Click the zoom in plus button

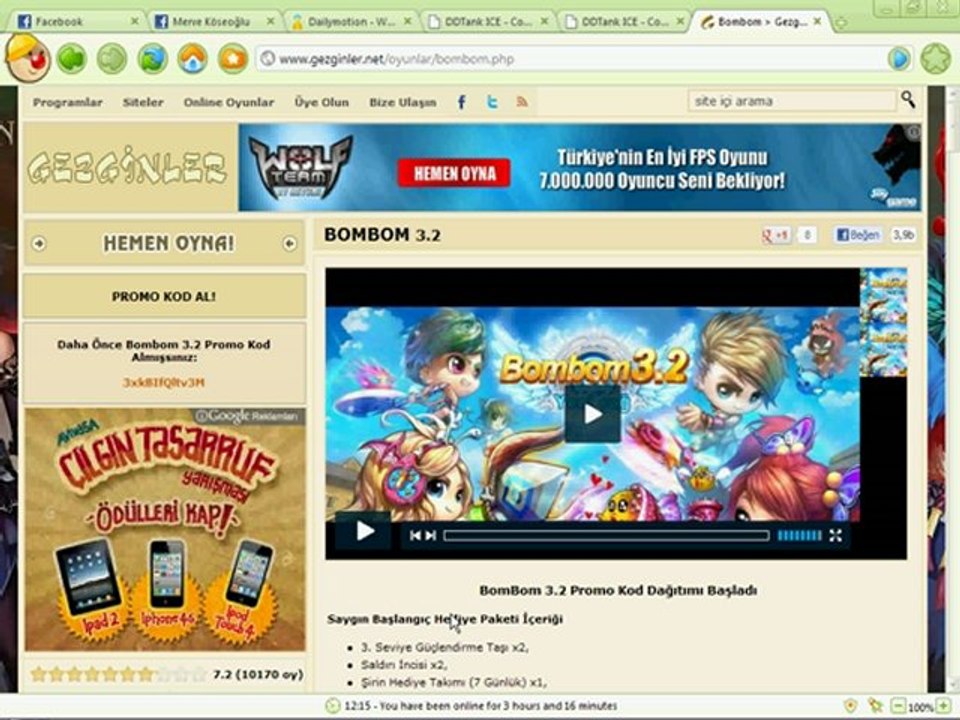pos(945,707)
